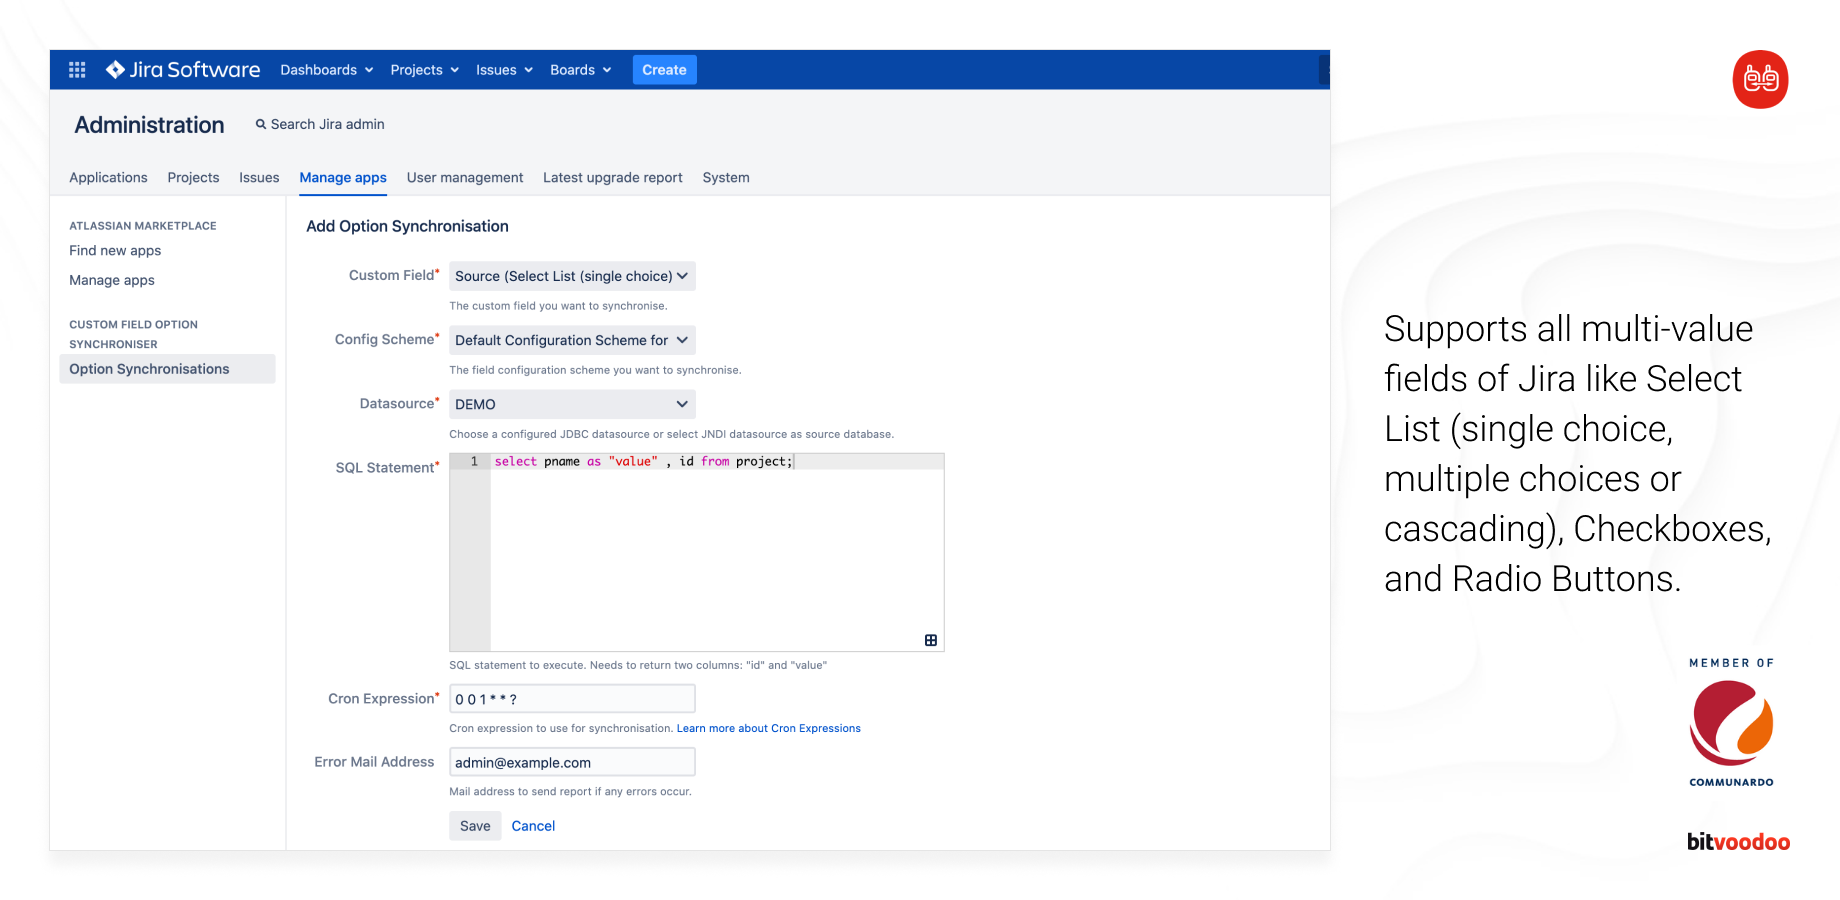
Task: Switch to the Projects admin tab
Action: click(193, 178)
